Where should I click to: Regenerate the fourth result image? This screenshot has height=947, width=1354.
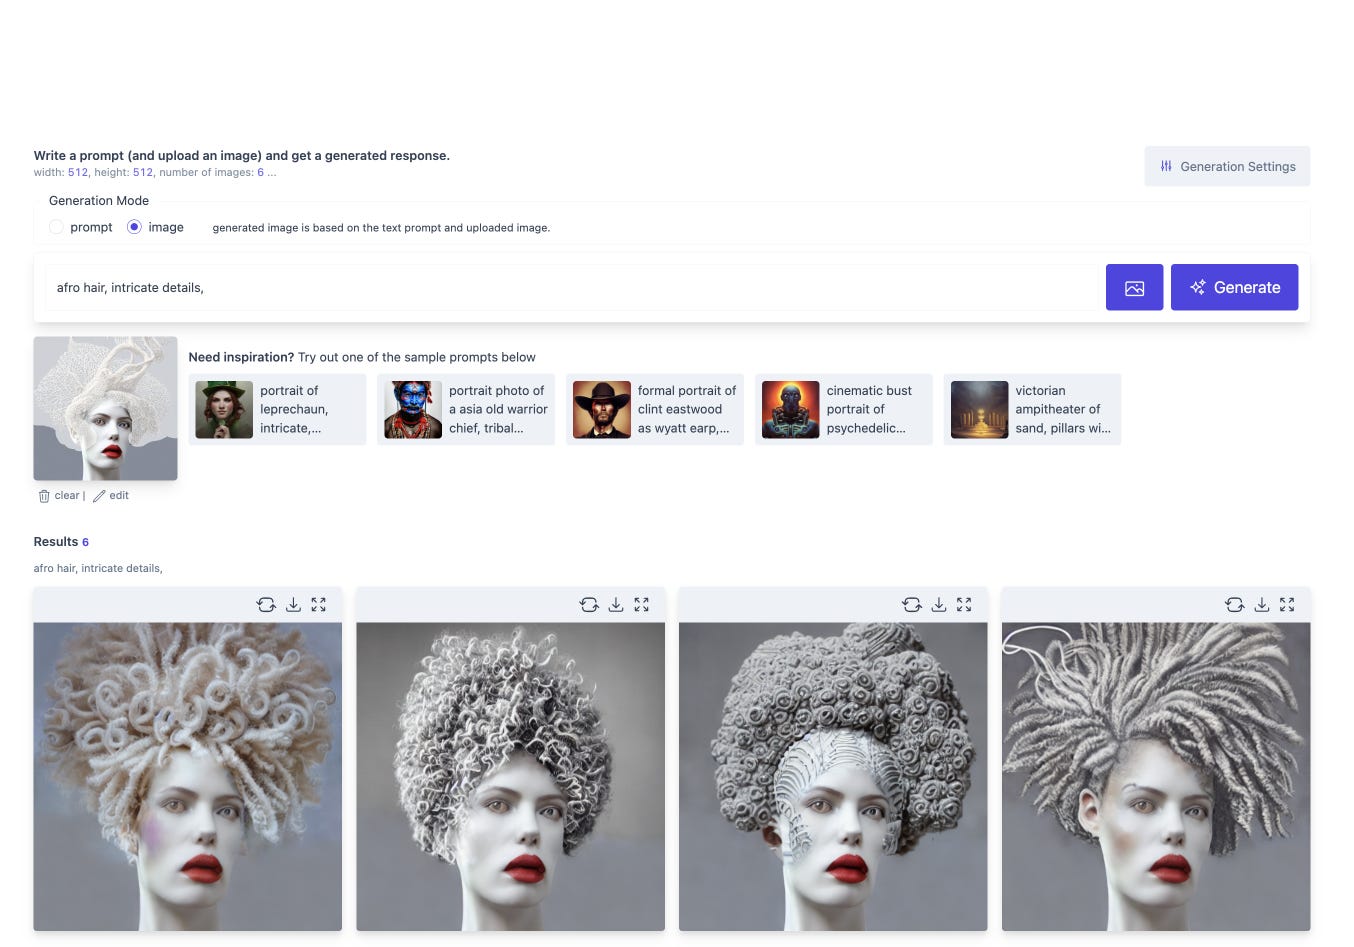coord(1234,604)
